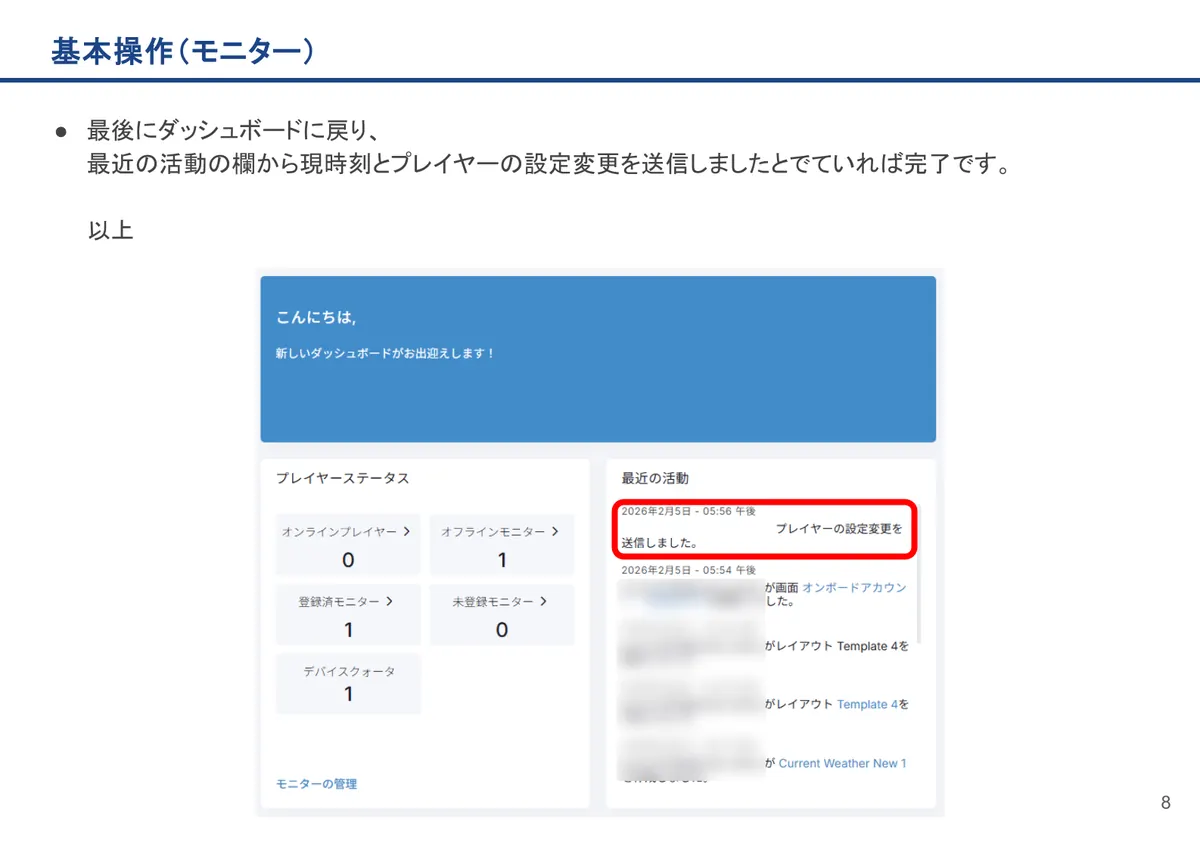Open the 未登録モニター status card

(x=502, y=615)
